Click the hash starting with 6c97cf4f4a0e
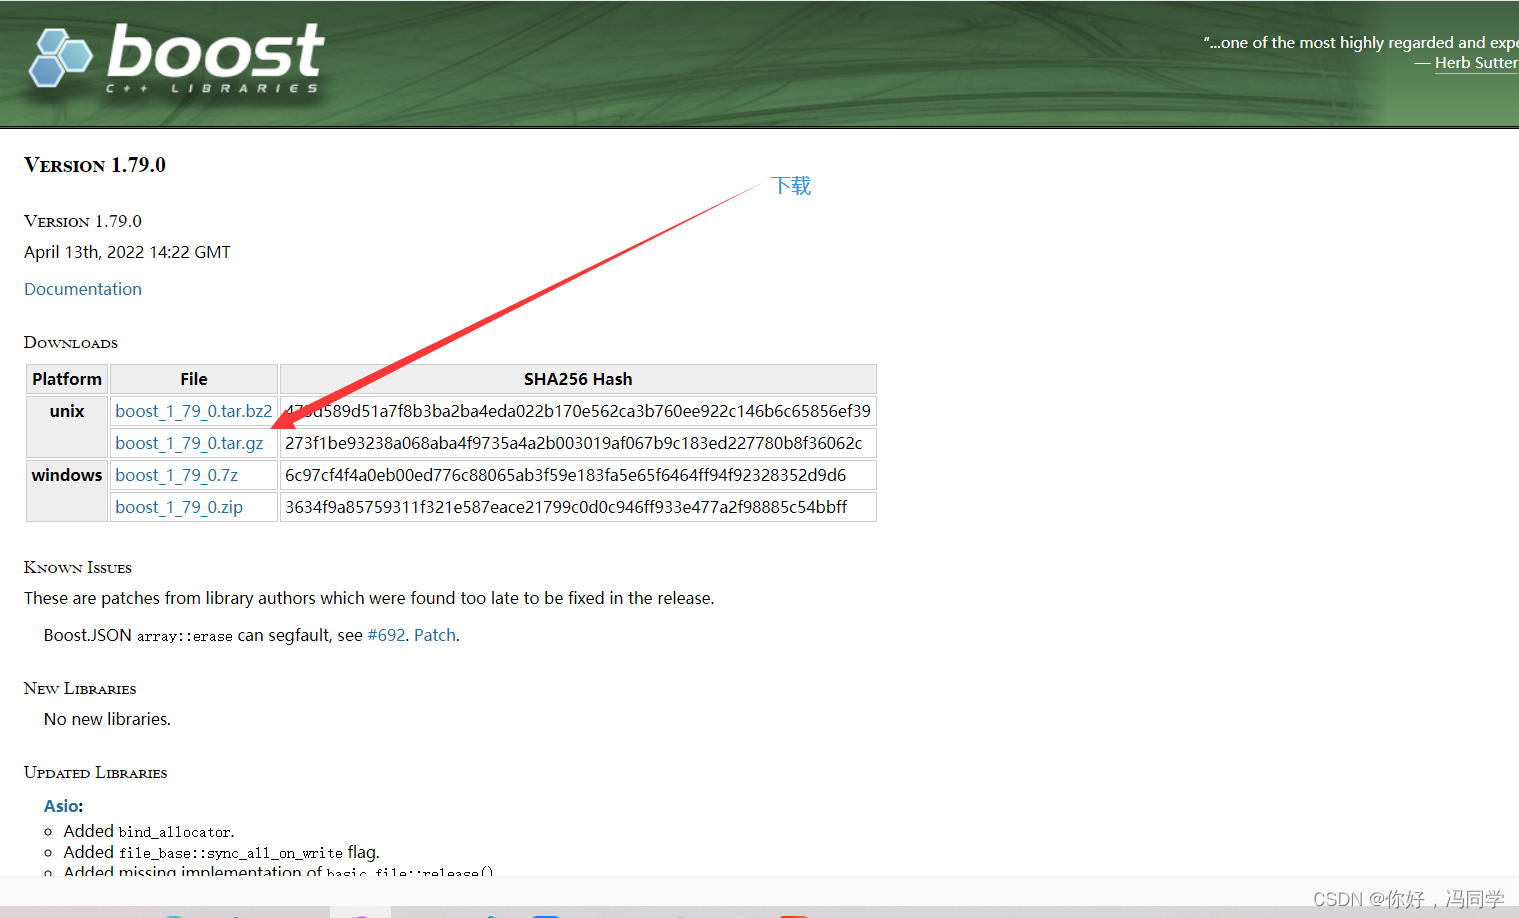The image size is (1519, 918). pos(566,475)
